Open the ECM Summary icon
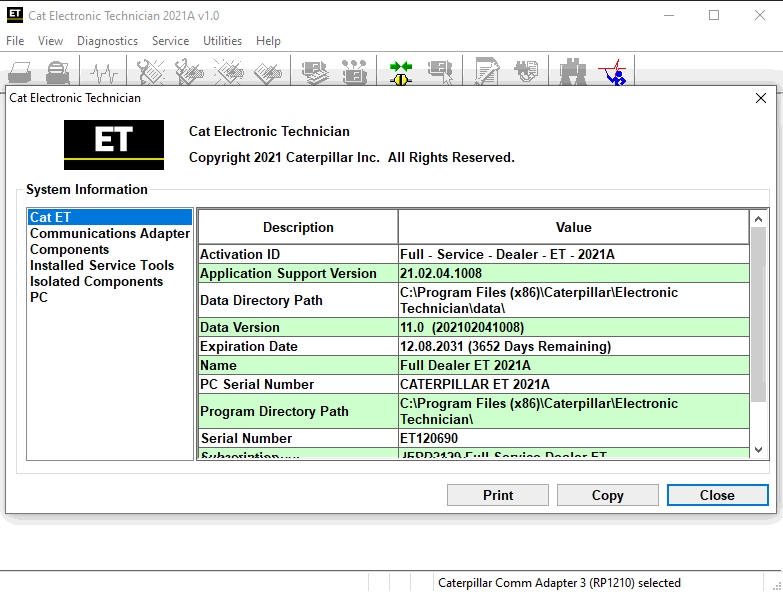Viewport: 783px width, 592px height. (x=315, y=72)
